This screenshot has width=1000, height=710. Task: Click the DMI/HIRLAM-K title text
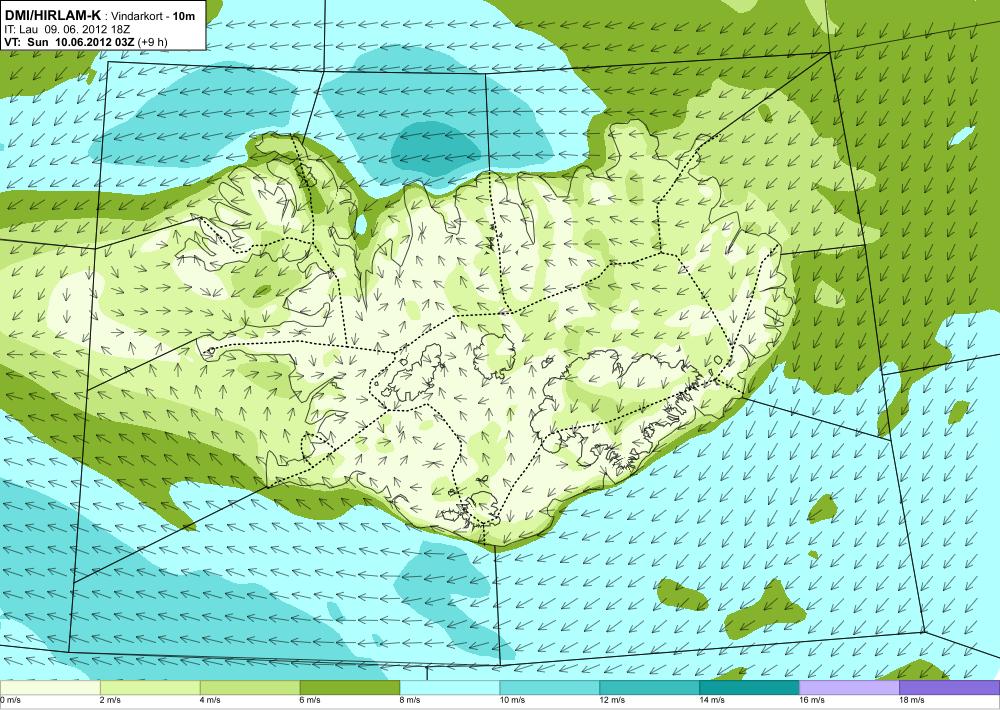[x=52, y=16]
